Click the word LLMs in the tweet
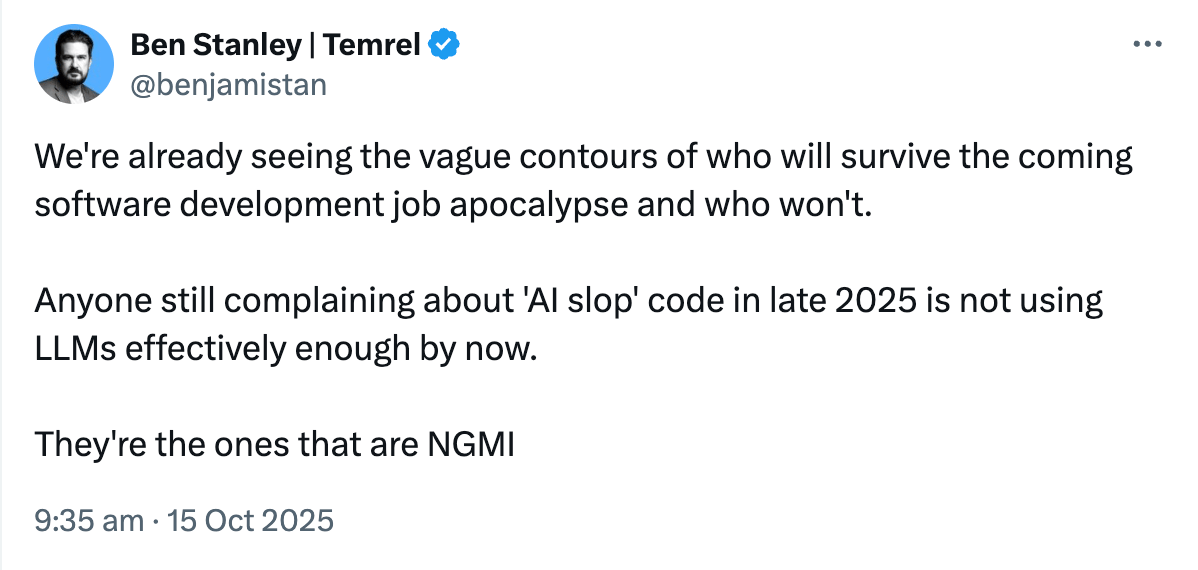This screenshot has width=1198, height=570. [74, 348]
